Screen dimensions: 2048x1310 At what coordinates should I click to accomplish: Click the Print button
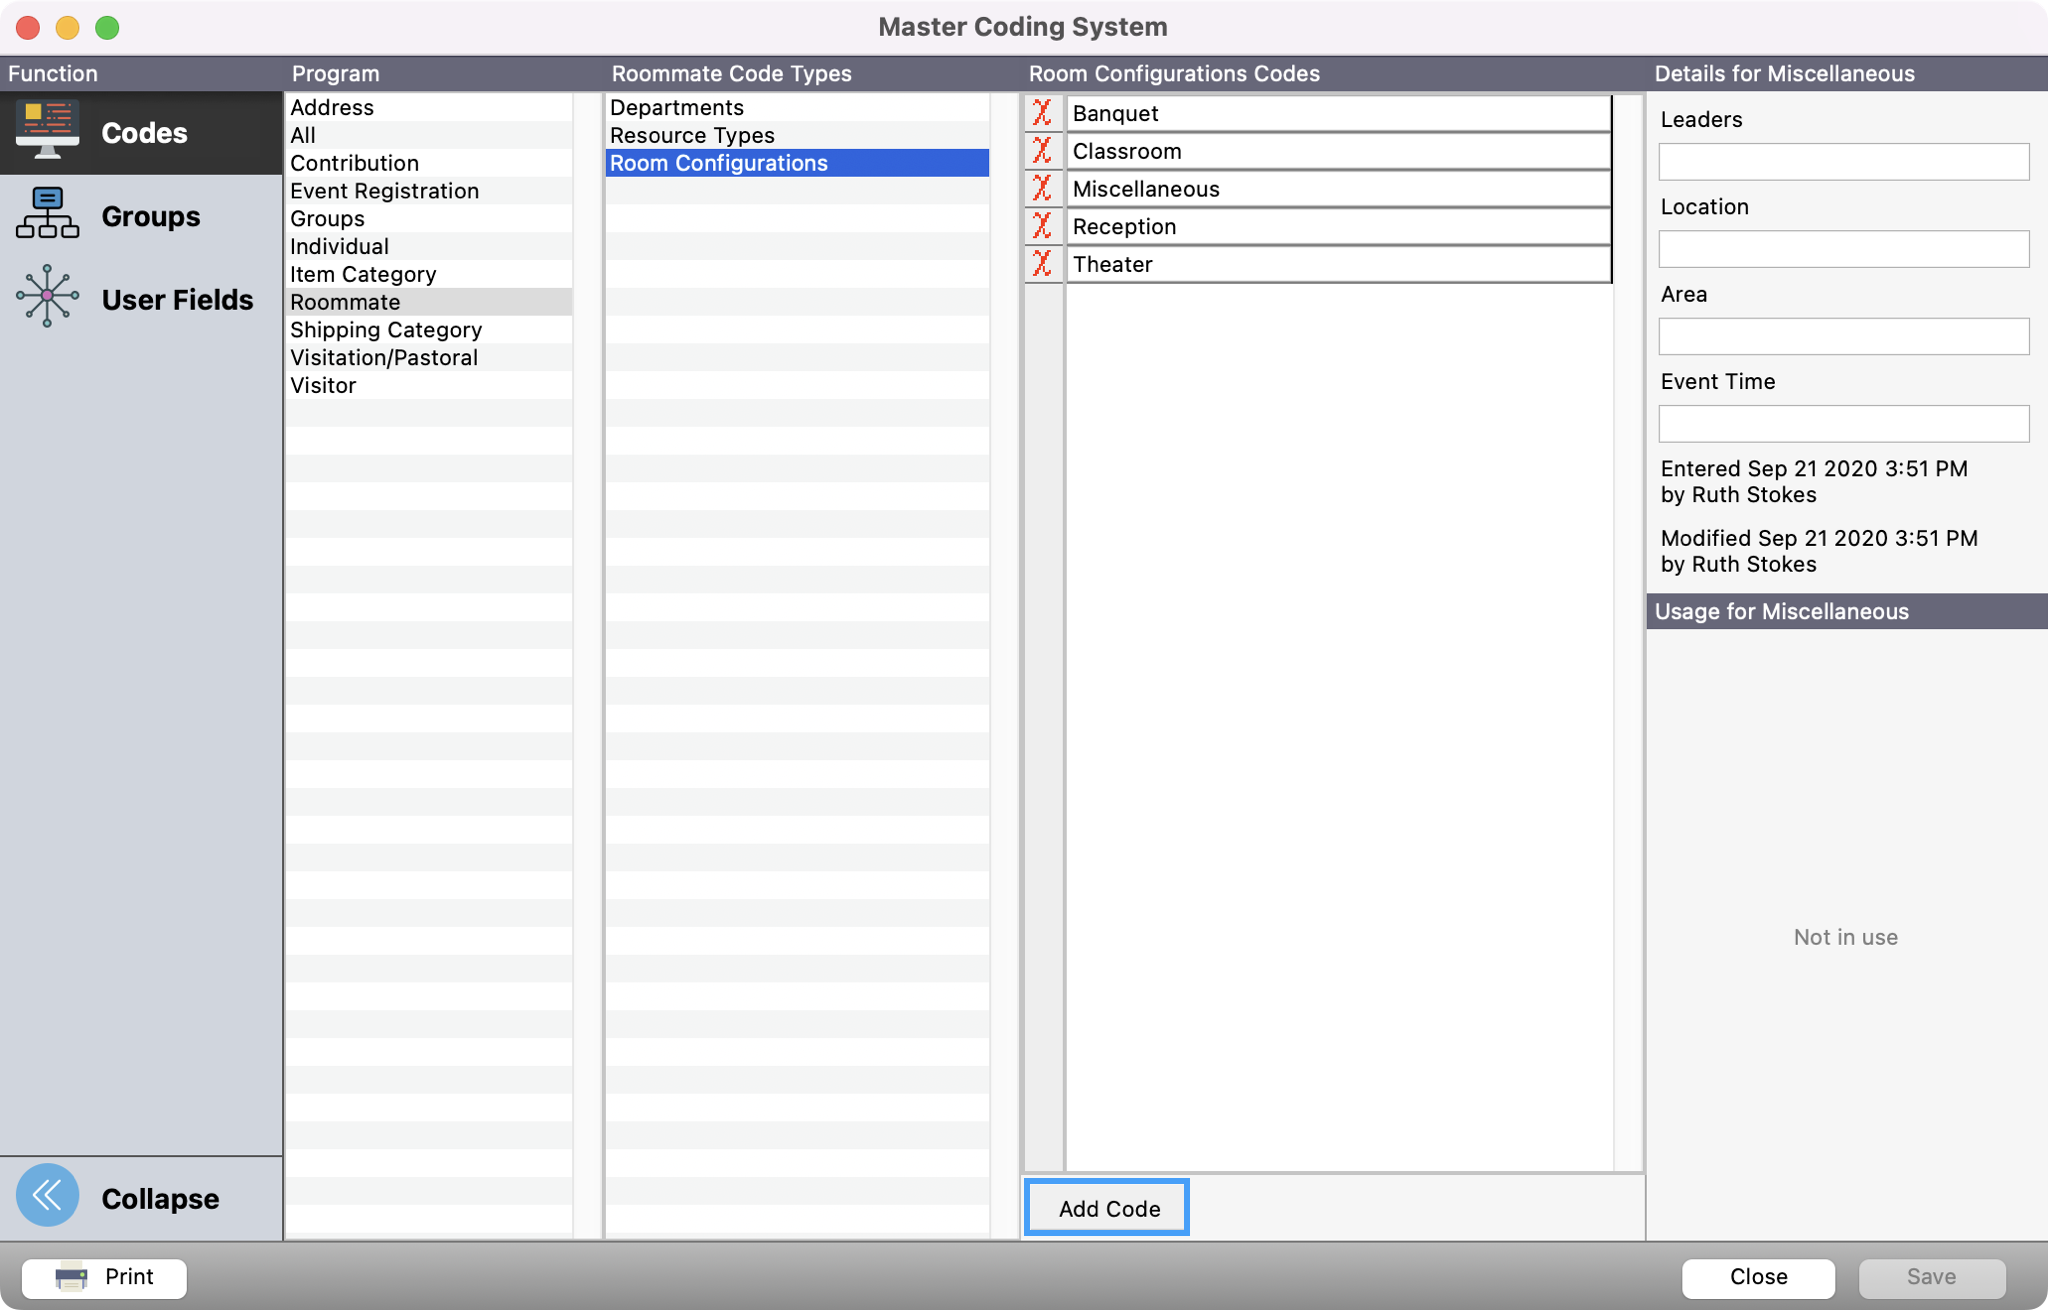(x=104, y=1277)
